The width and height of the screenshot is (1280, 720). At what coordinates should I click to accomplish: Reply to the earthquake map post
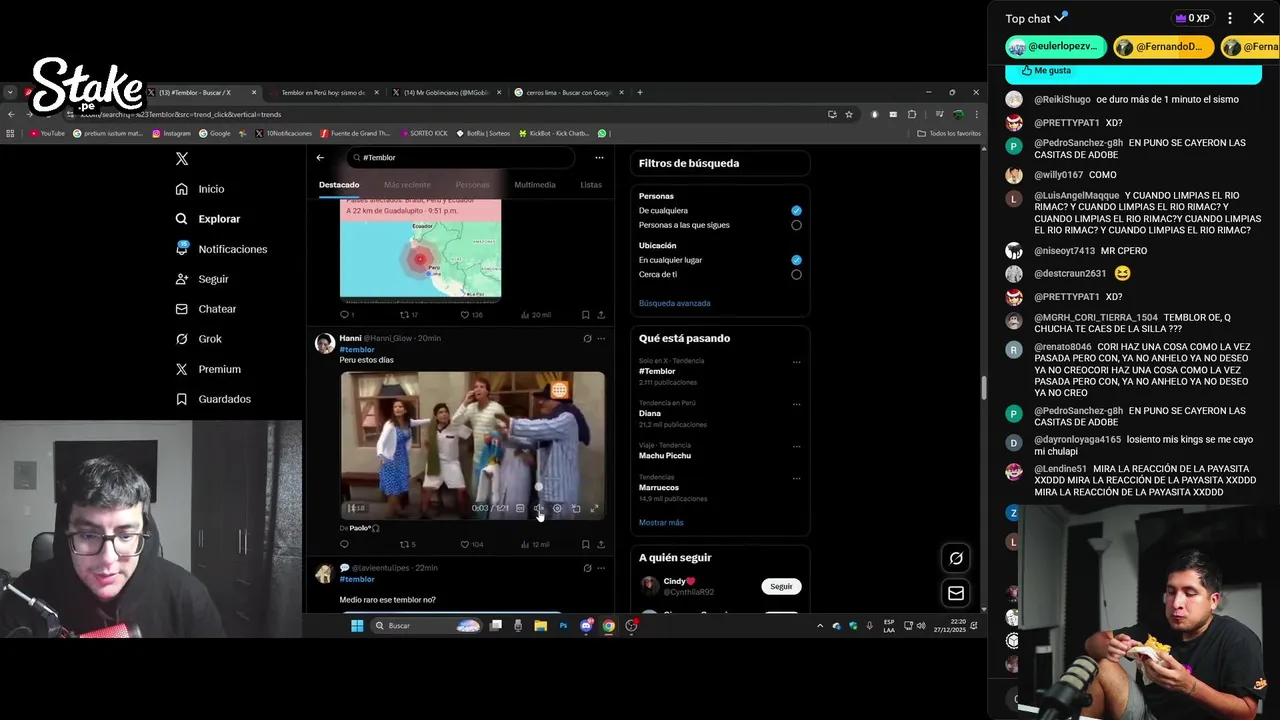tap(345, 315)
